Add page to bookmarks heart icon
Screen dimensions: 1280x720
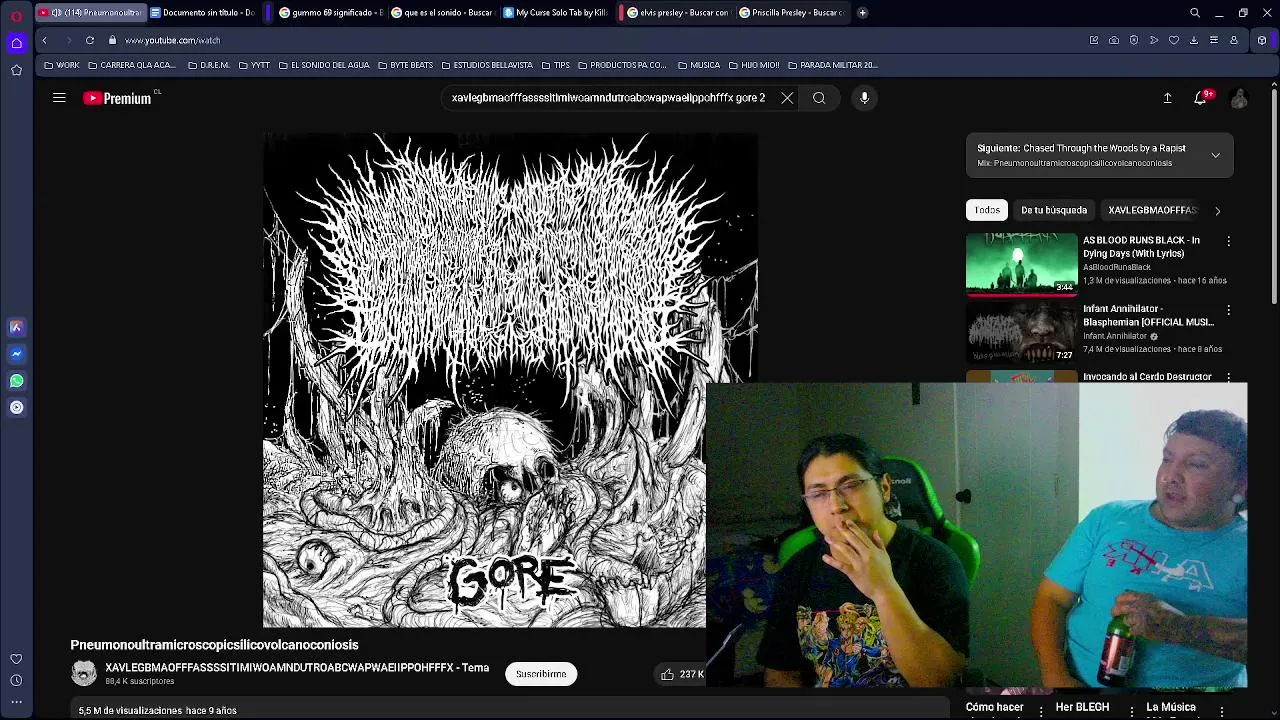(x=1174, y=40)
